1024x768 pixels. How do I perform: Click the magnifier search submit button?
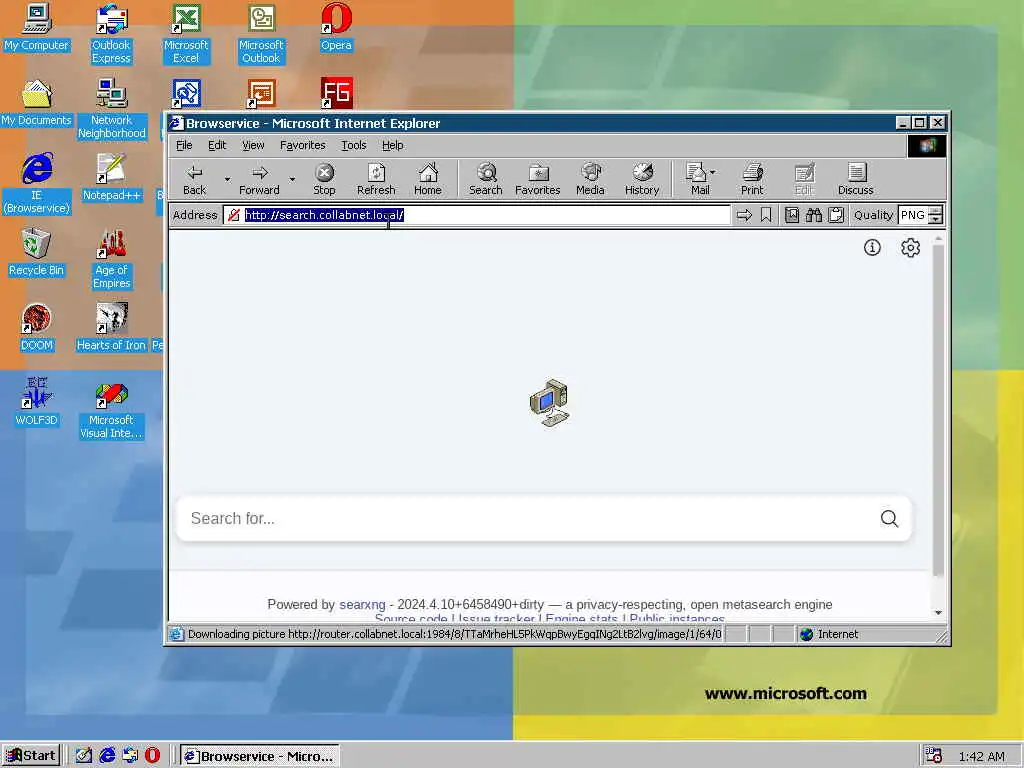coord(889,519)
